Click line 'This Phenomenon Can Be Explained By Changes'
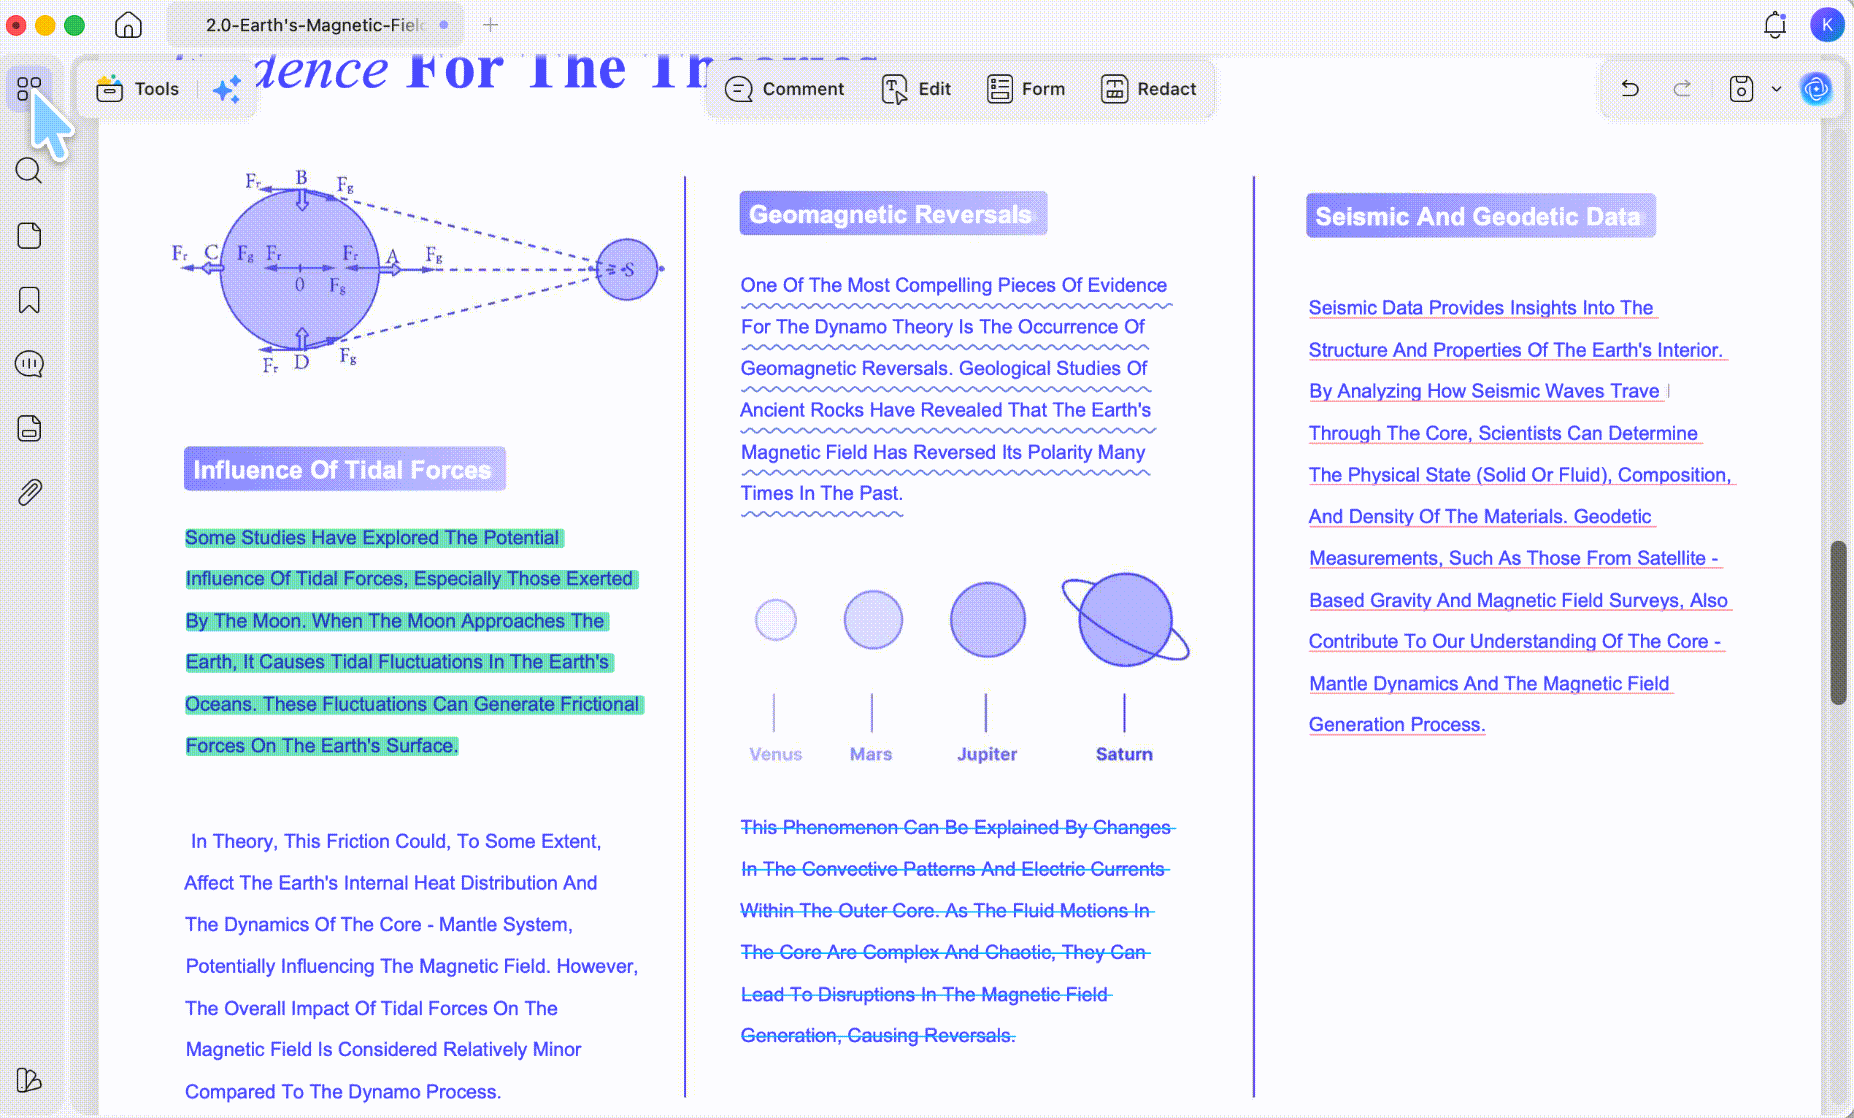1854x1118 pixels. pos(956,828)
